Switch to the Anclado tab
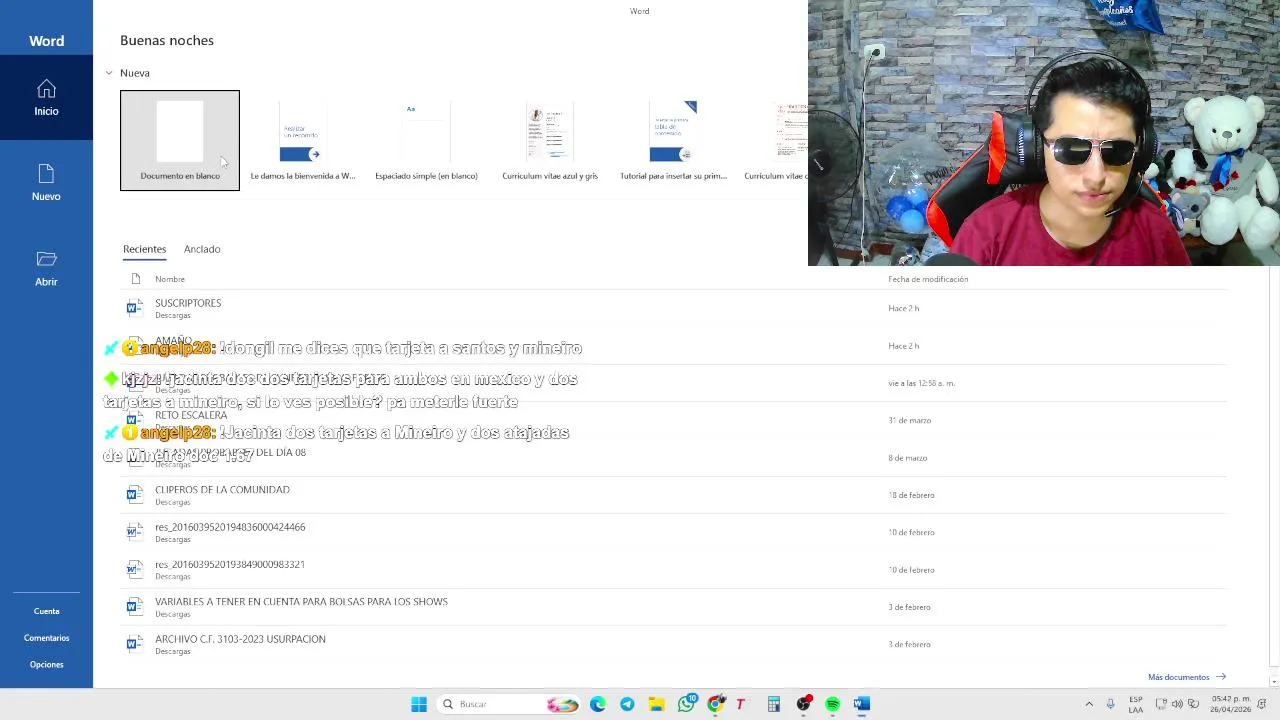This screenshot has height=720, width=1280. 202,249
